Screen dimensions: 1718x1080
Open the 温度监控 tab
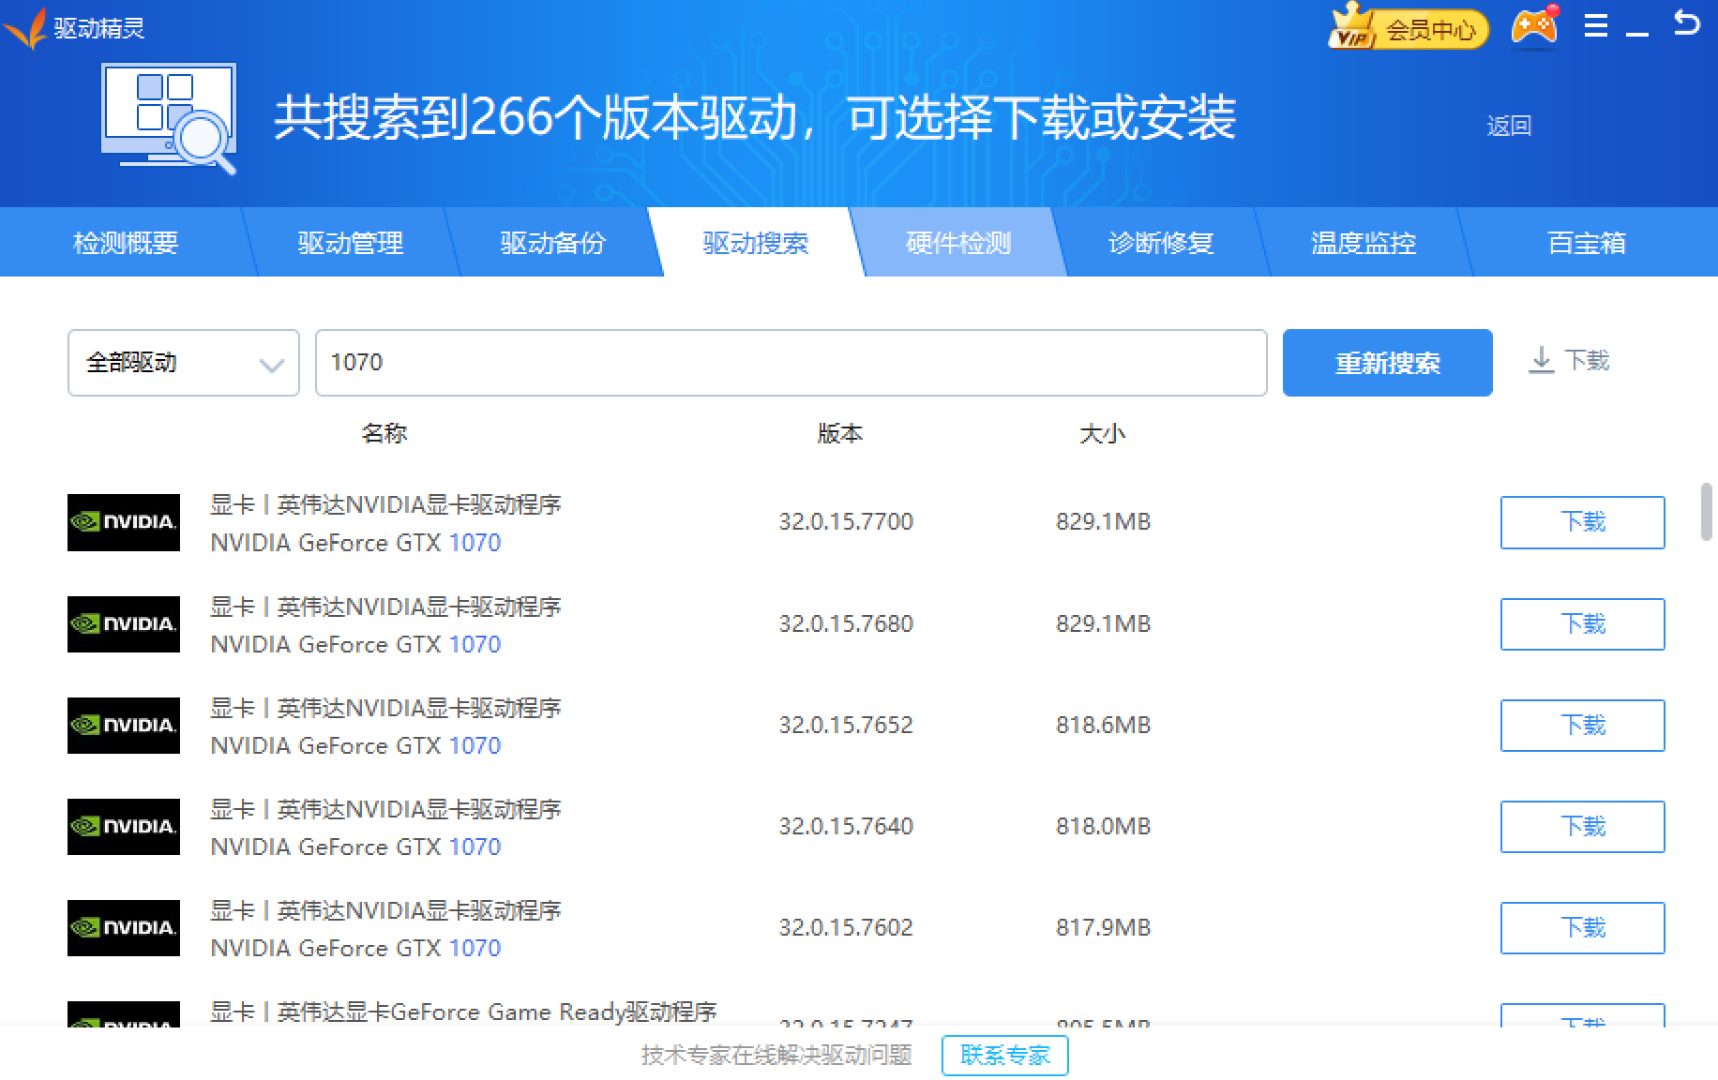(x=1364, y=243)
